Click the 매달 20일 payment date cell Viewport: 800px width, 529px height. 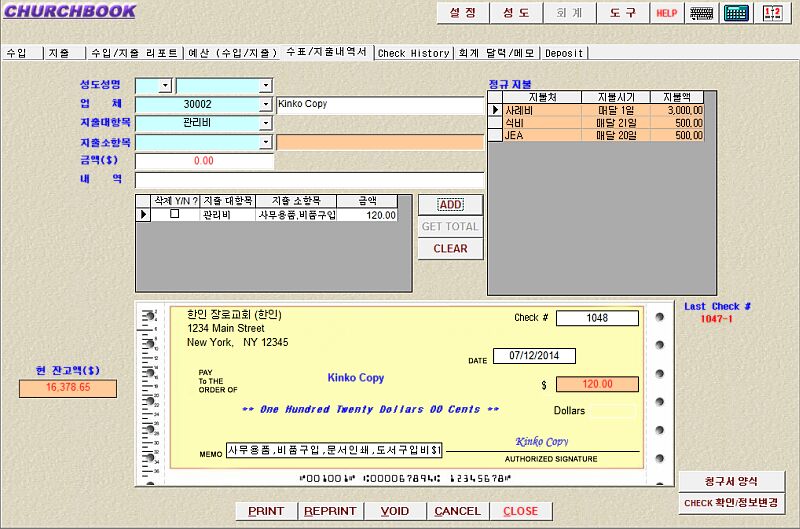tap(616, 135)
